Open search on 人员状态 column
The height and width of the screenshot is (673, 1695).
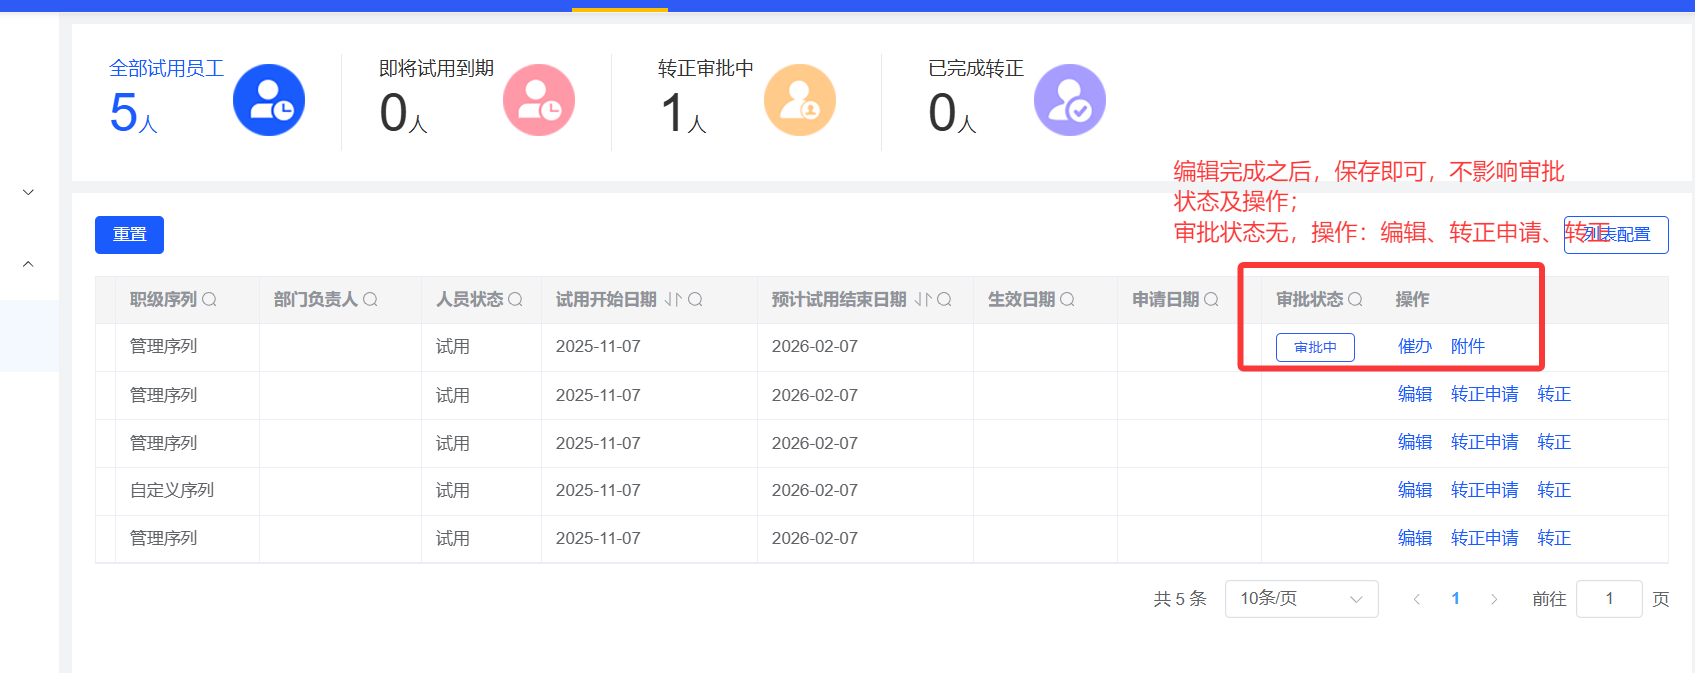[x=515, y=299]
